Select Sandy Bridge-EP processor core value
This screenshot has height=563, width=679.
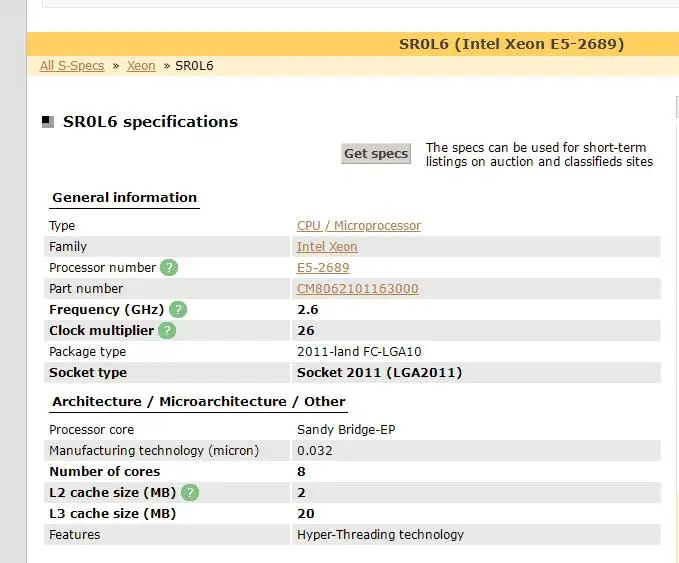pyautogui.click(x=346, y=430)
